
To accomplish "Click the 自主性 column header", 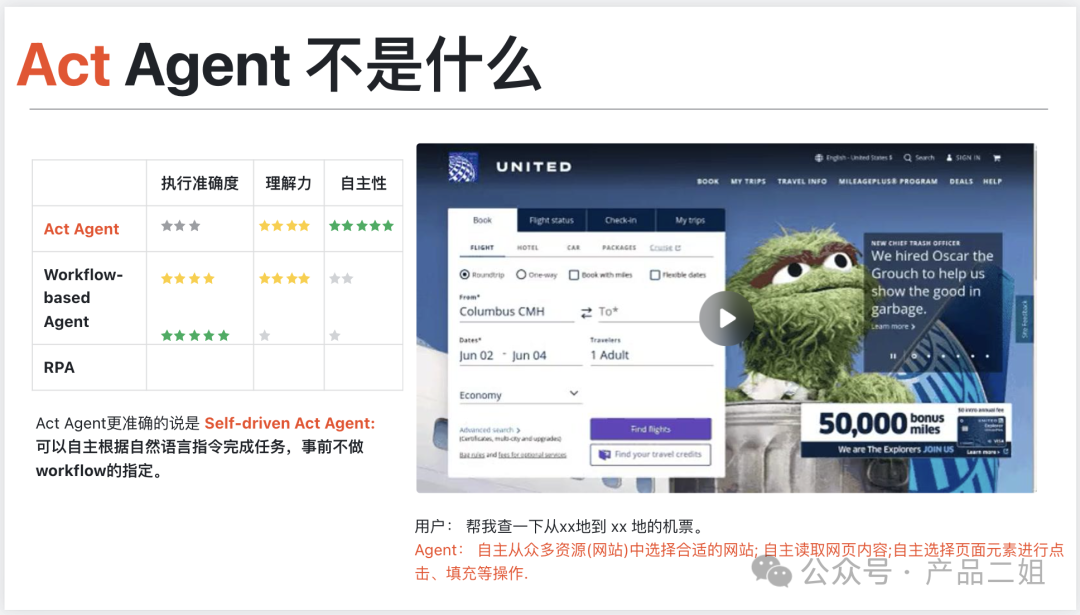I will click(x=364, y=183).
